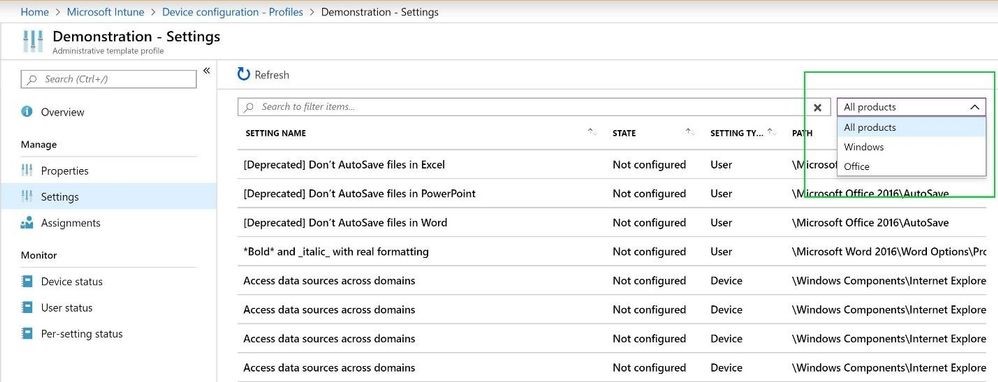Image resolution: width=998 pixels, height=382 pixels.
Task: Select Windows in the products list
Action: (911, 147)
